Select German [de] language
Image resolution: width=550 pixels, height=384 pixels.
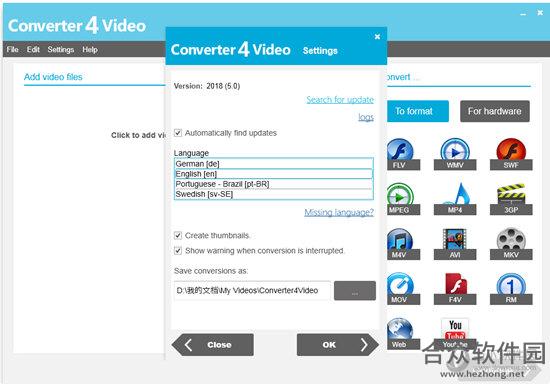point(274,164)
